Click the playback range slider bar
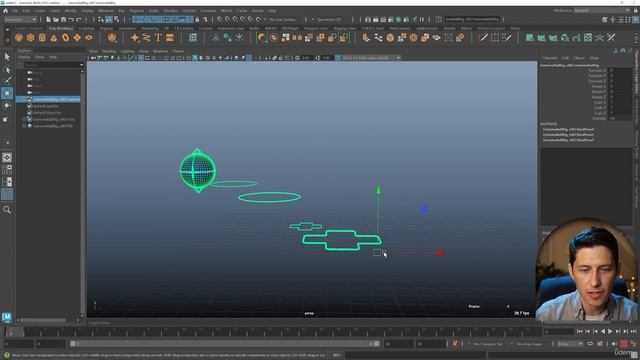Image resolution: width=640 pixels, height=360 pixels. click(224, 344)
